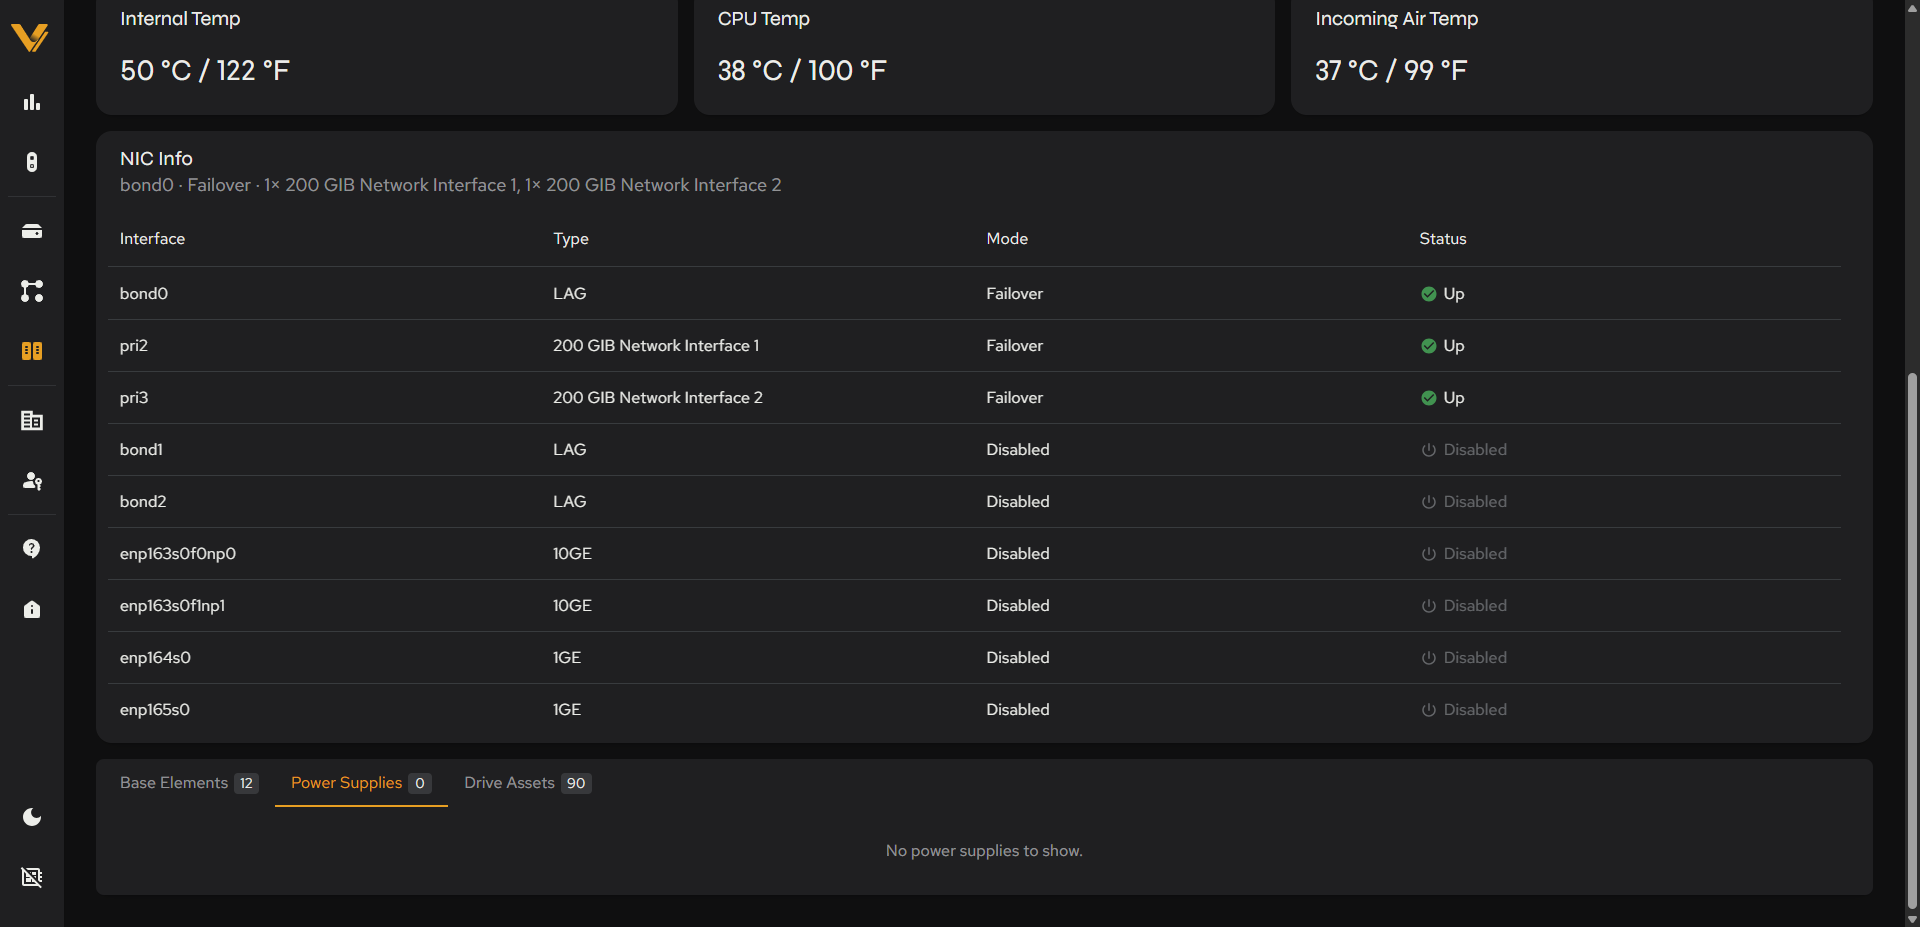Click the Internal Temp value 50 °C / 122 °F
The height and width of the screenshot is (927, 1920).
205,70
